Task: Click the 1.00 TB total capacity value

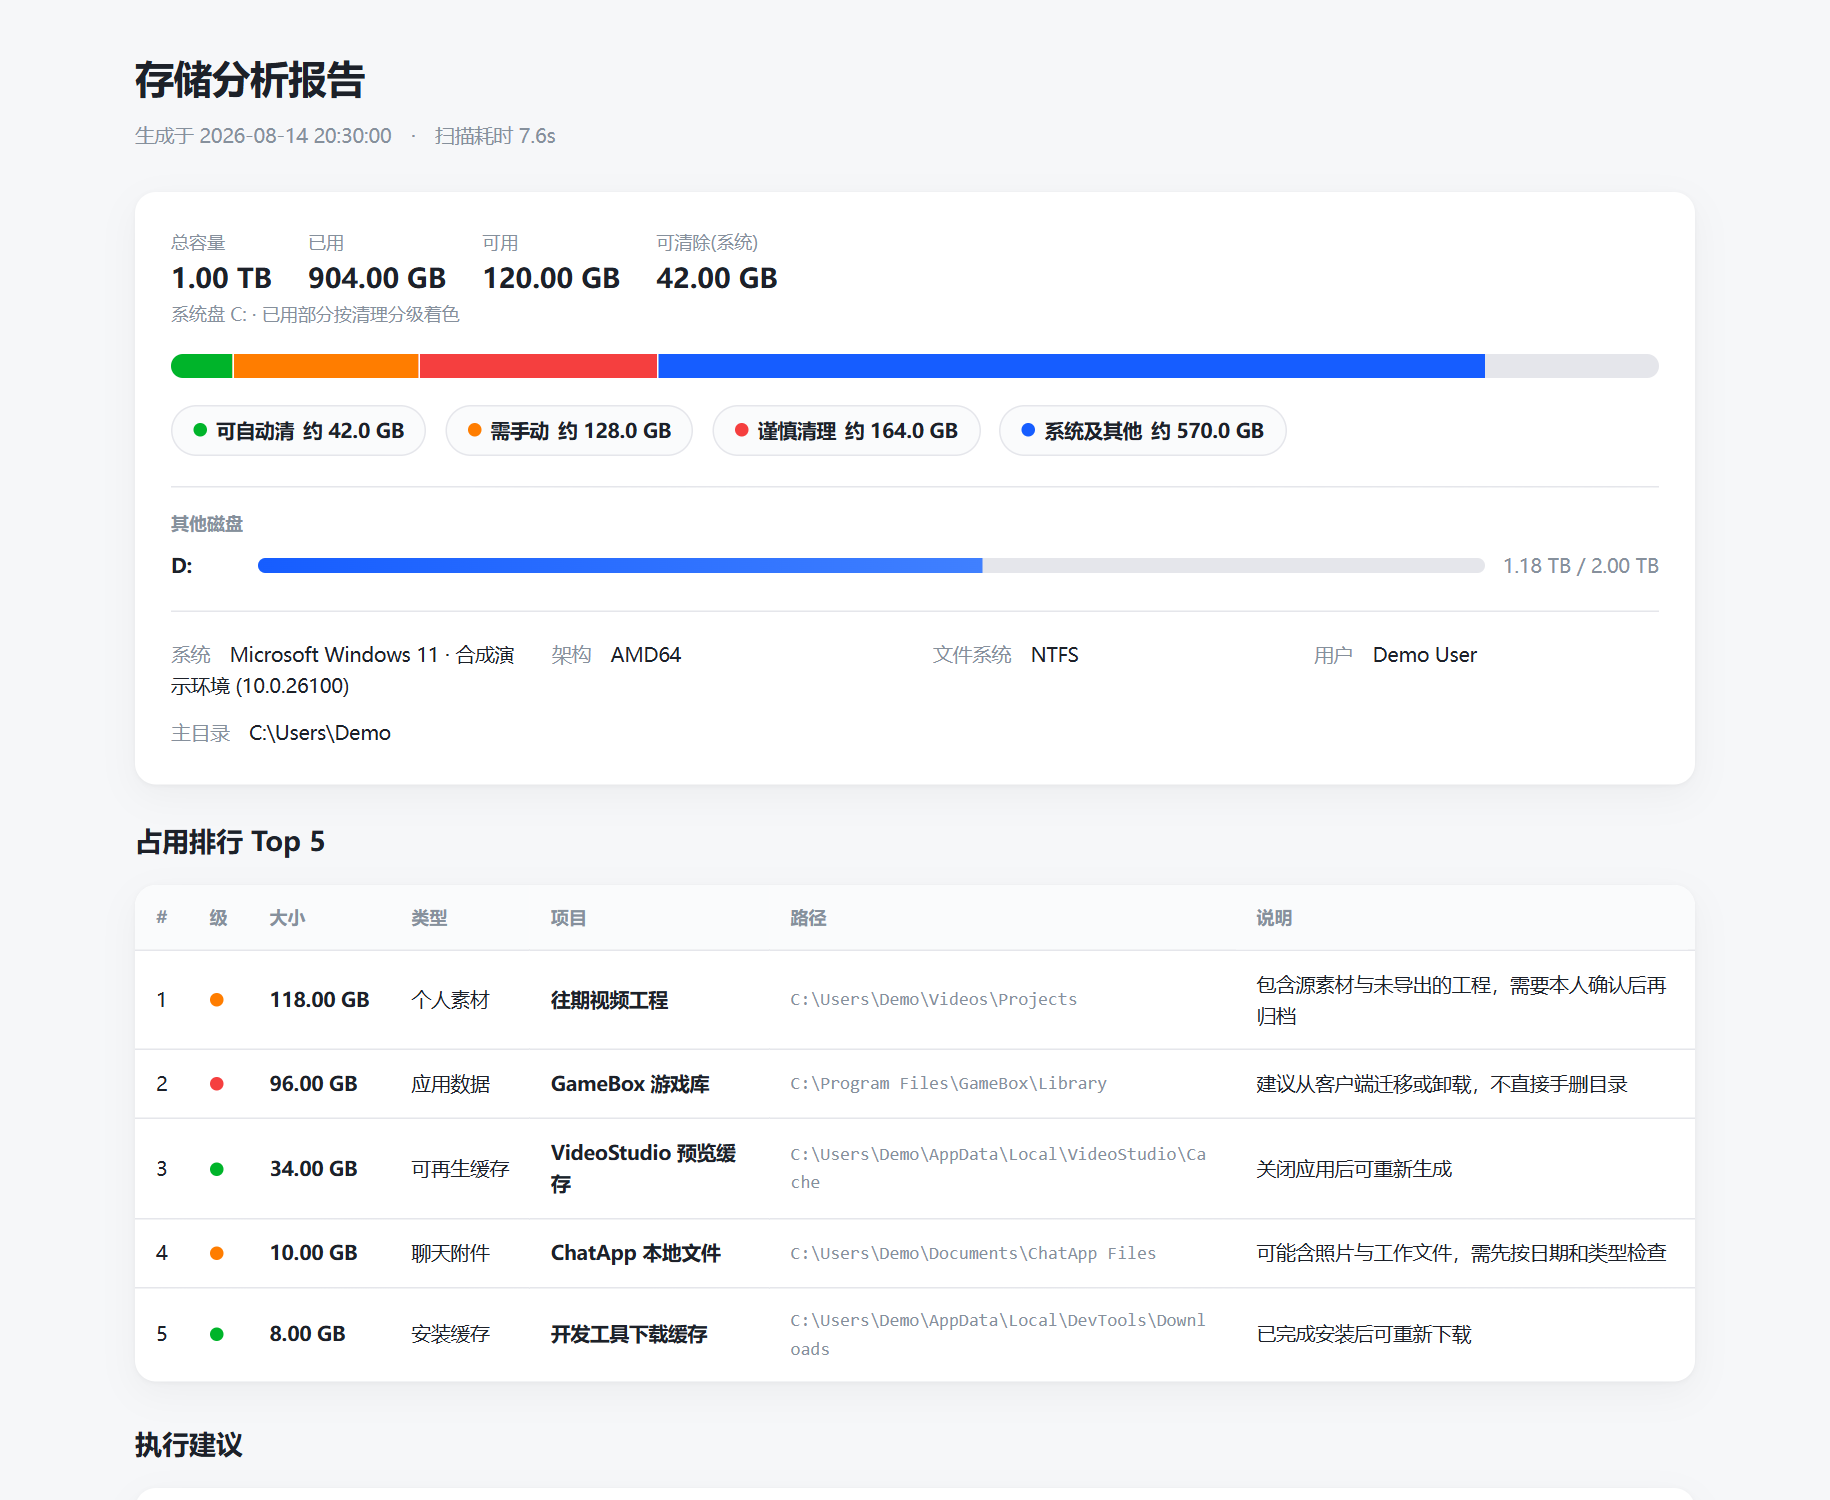Action: 221,278
